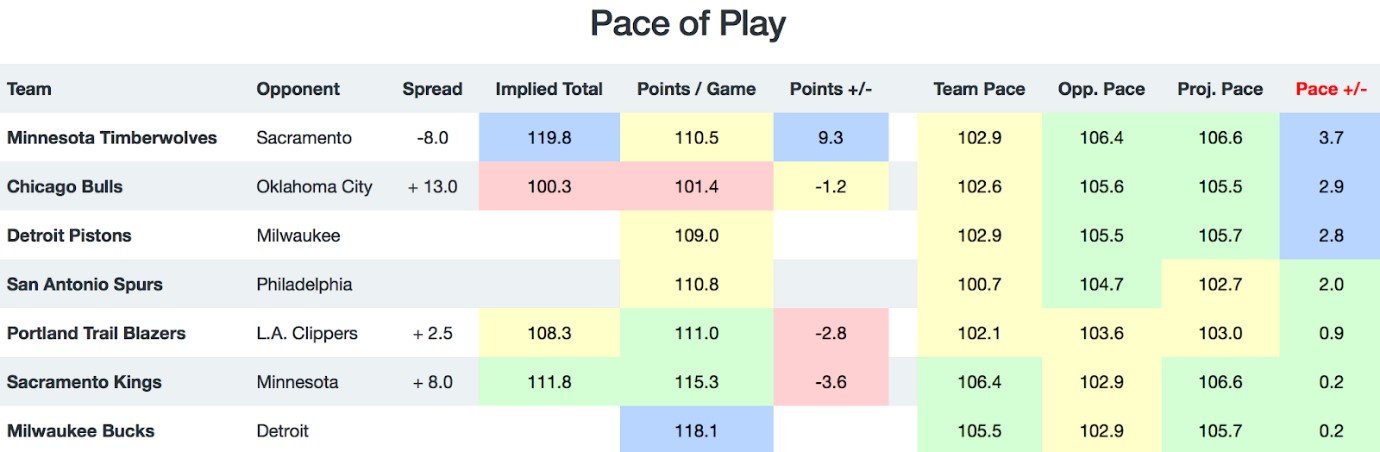Click the Milwaukee Bucks team name
The image size is (1380, 452).
click(x=81, y=431)
